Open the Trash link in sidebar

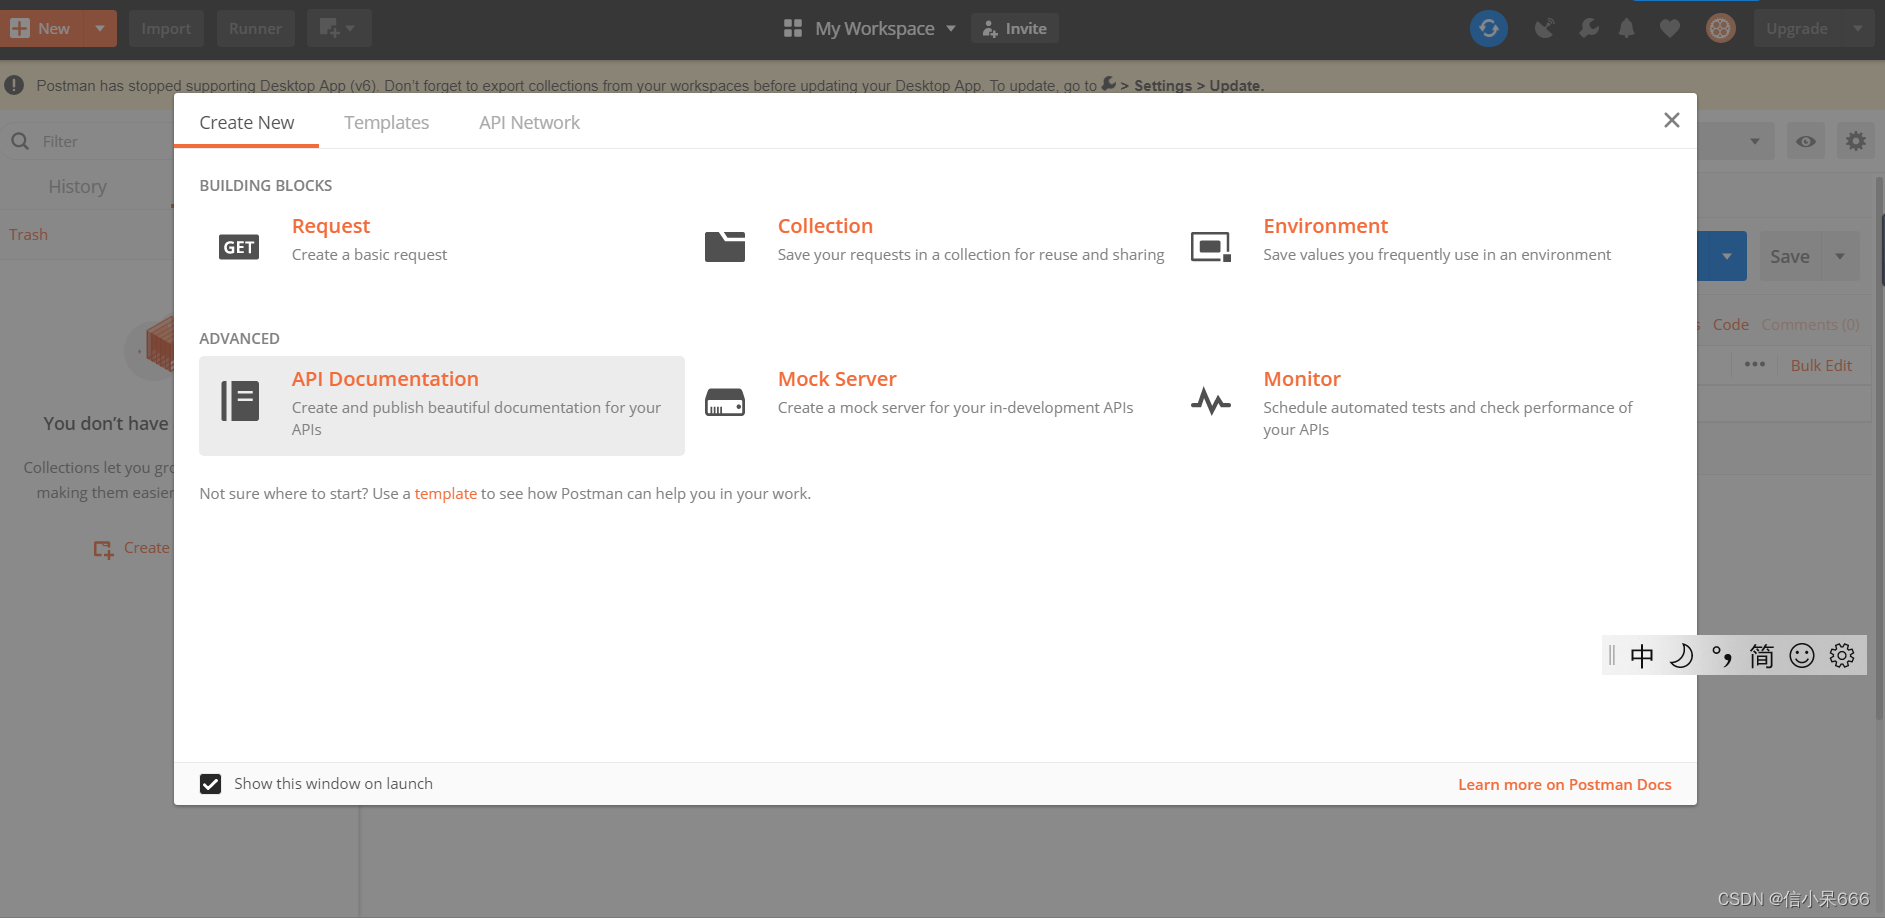(x=28, y=234)
